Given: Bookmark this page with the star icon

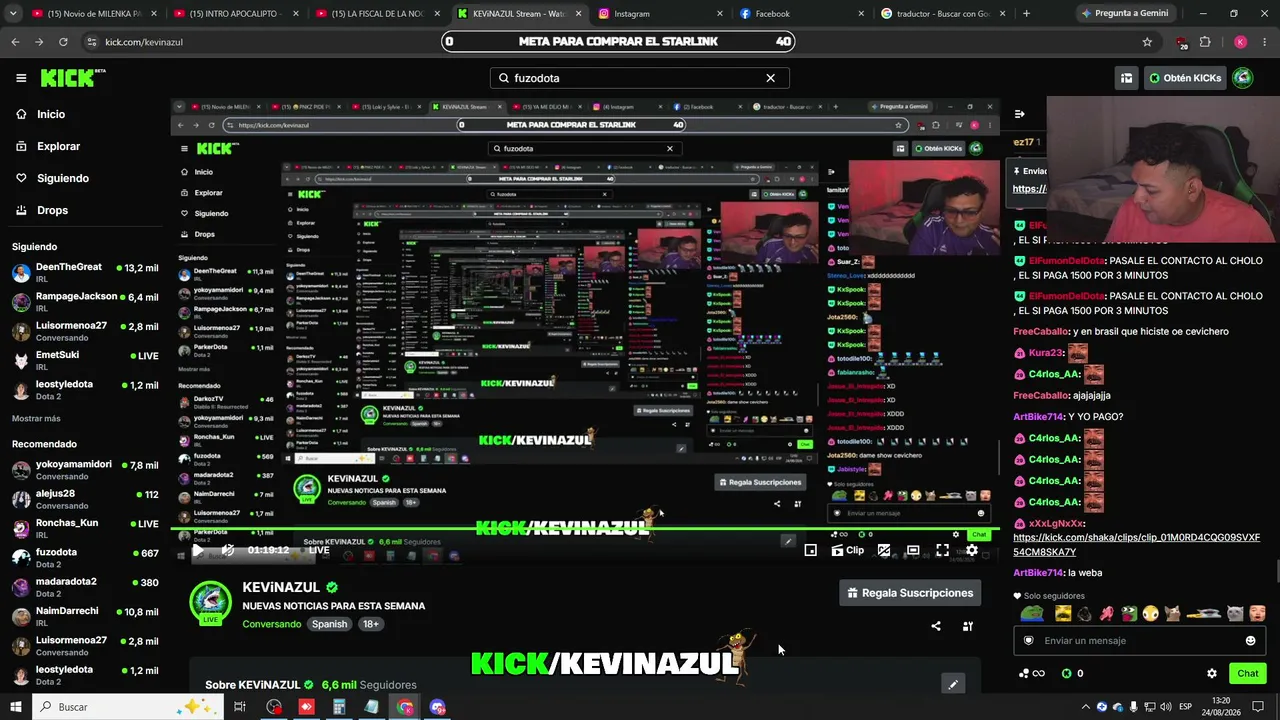Looking at the screenshot, I should point(1147,42).
